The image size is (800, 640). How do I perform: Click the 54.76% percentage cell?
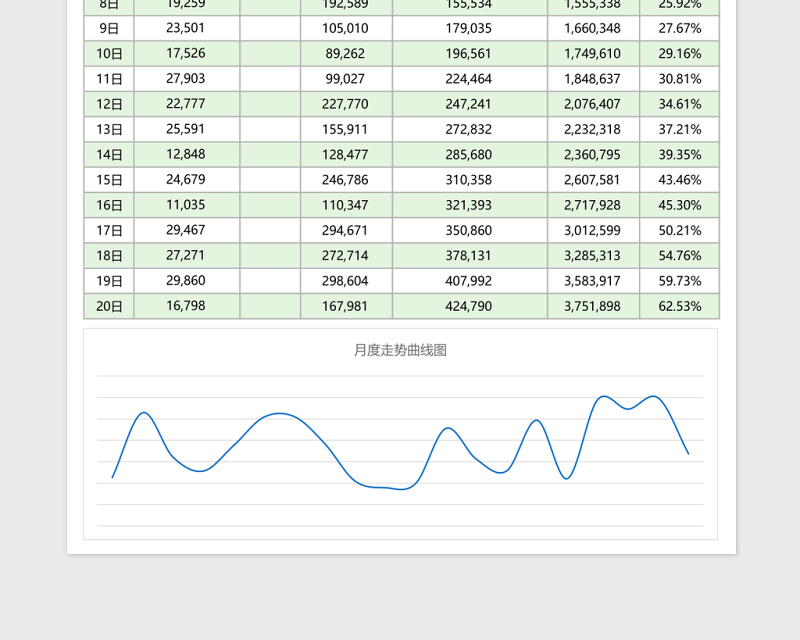point(680,256)
